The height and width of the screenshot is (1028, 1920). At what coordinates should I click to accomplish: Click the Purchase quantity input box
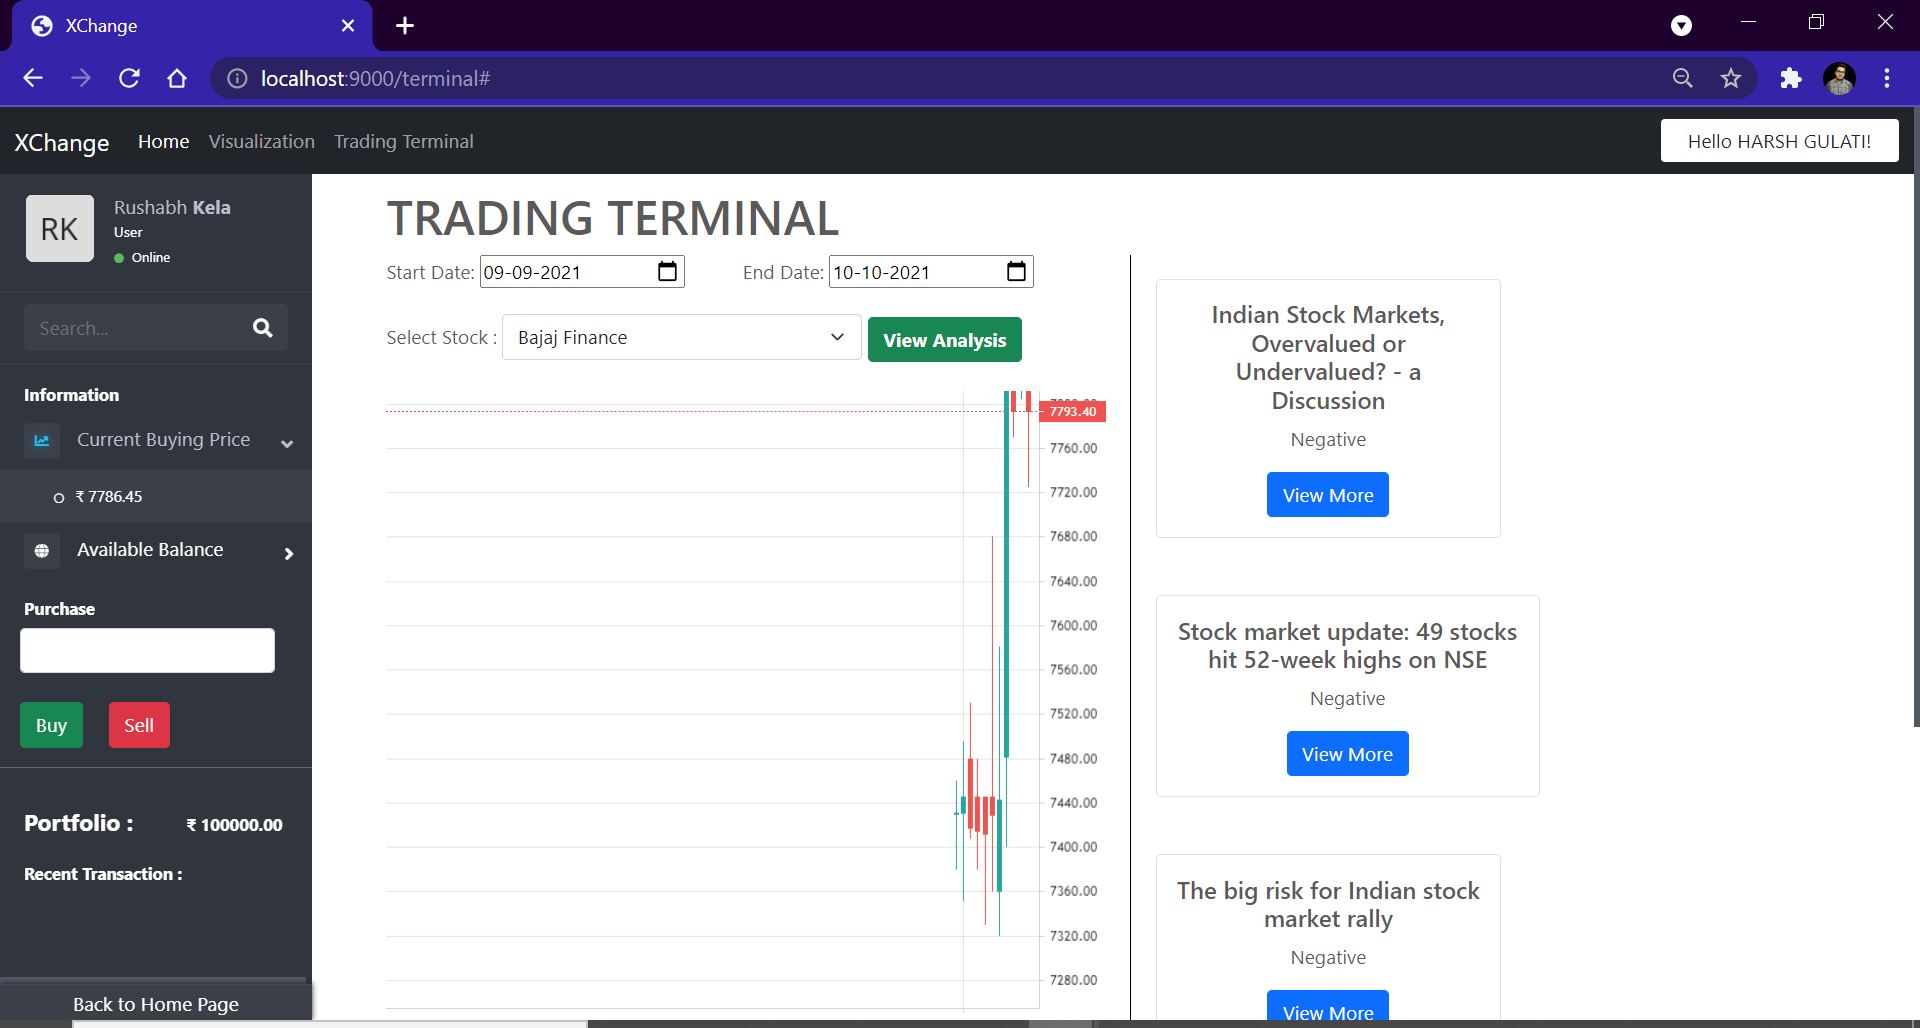[147, 650]
